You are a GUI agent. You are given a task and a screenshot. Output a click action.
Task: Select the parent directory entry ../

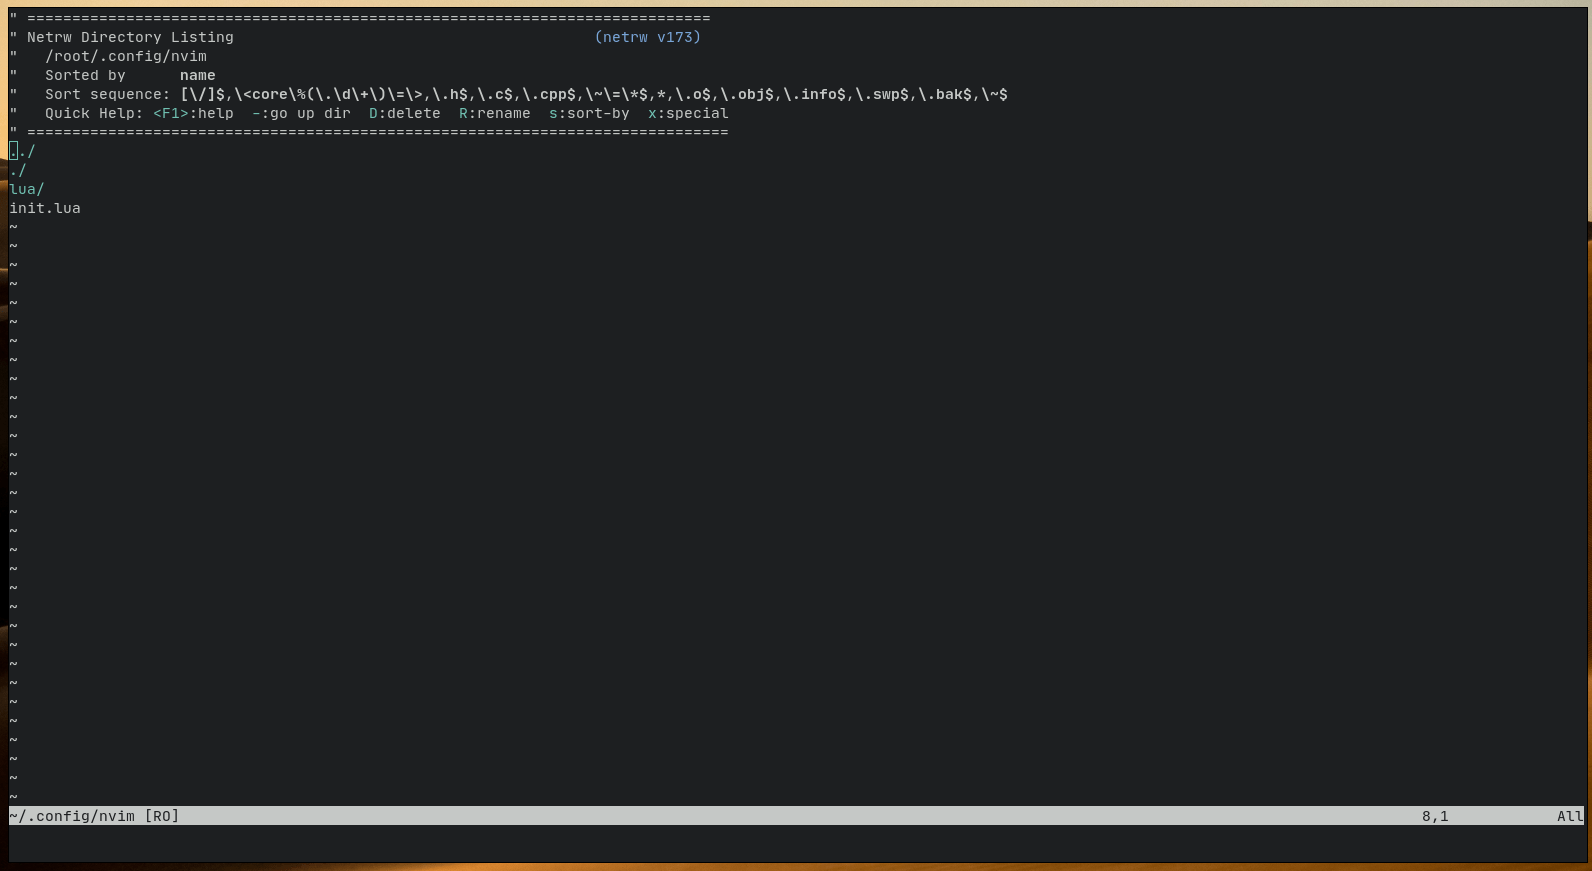22,151
